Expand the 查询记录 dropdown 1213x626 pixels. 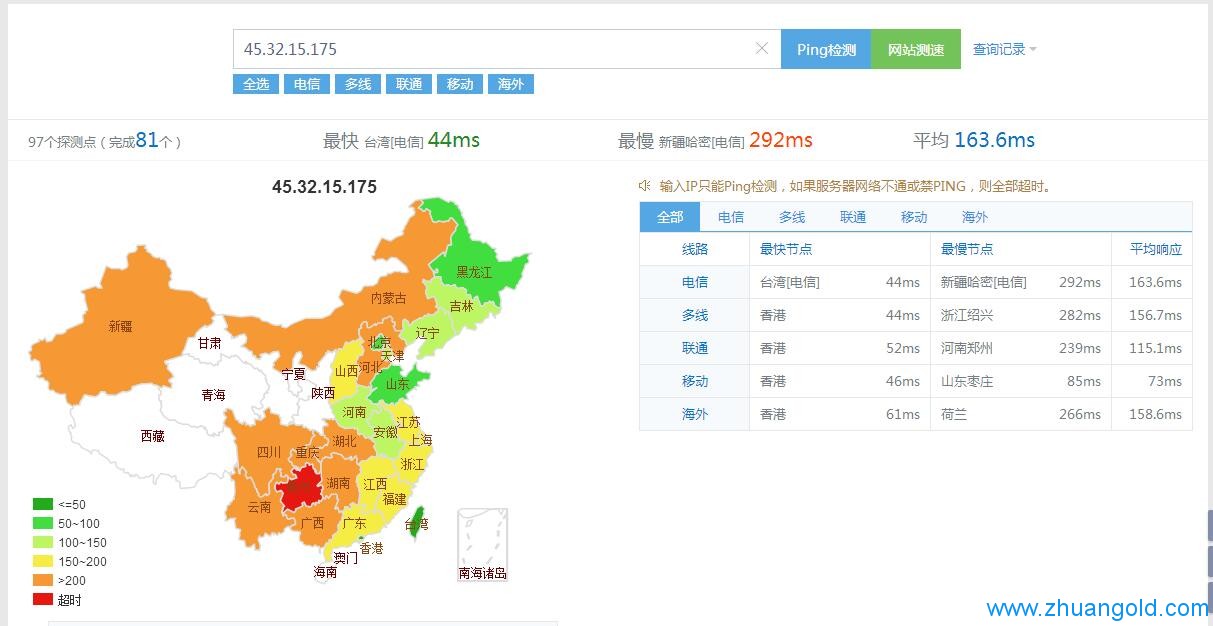1004,49
